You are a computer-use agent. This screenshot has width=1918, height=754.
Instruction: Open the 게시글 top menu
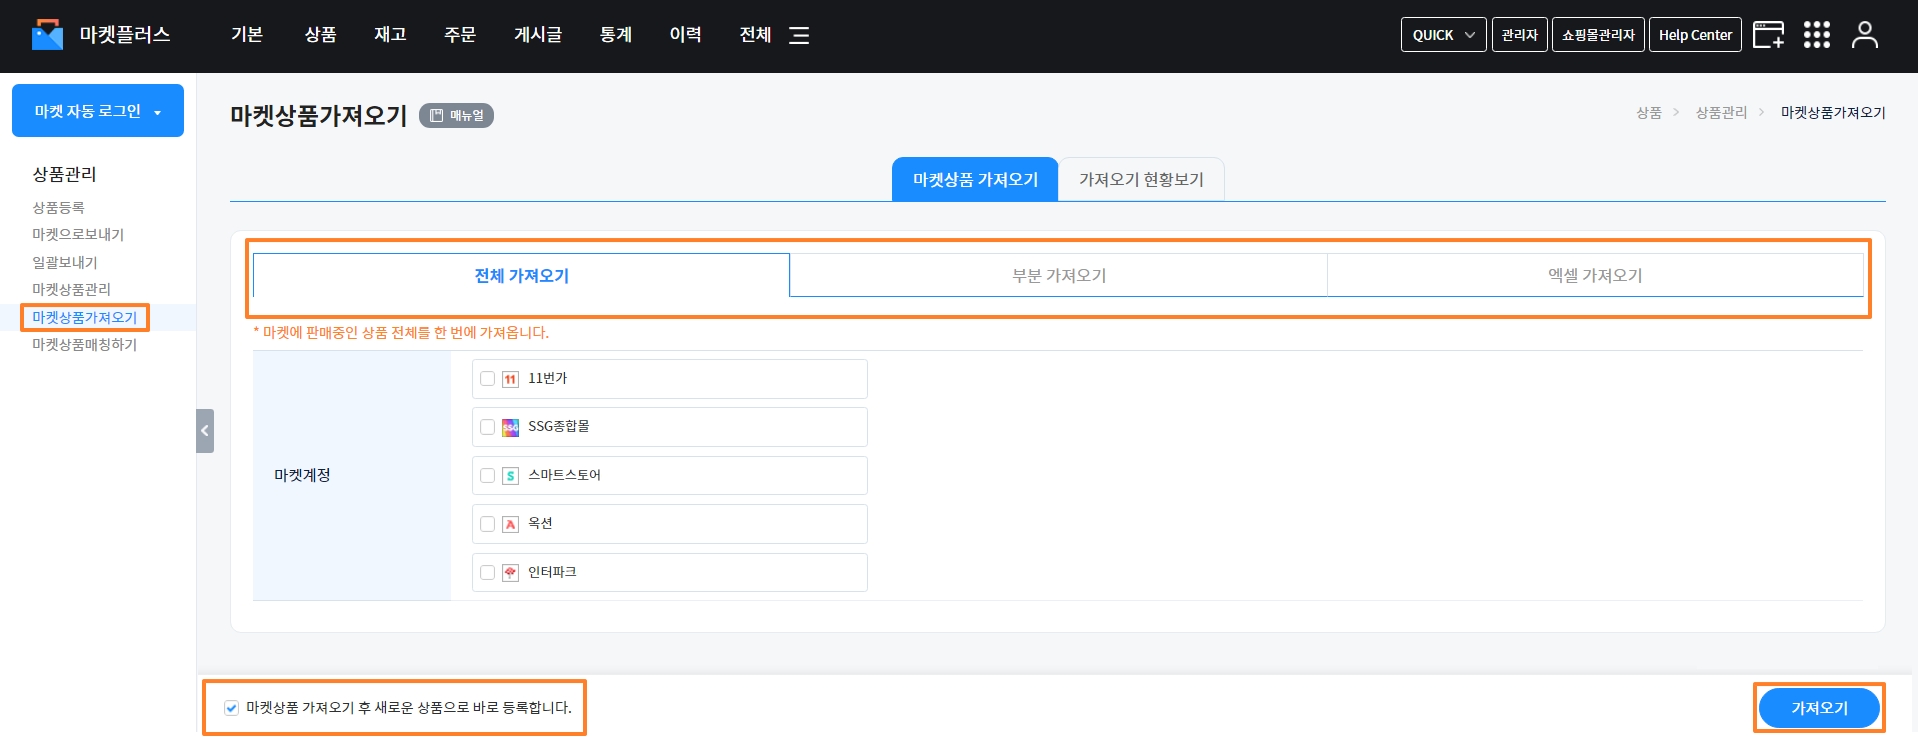[x=538, y=35]
